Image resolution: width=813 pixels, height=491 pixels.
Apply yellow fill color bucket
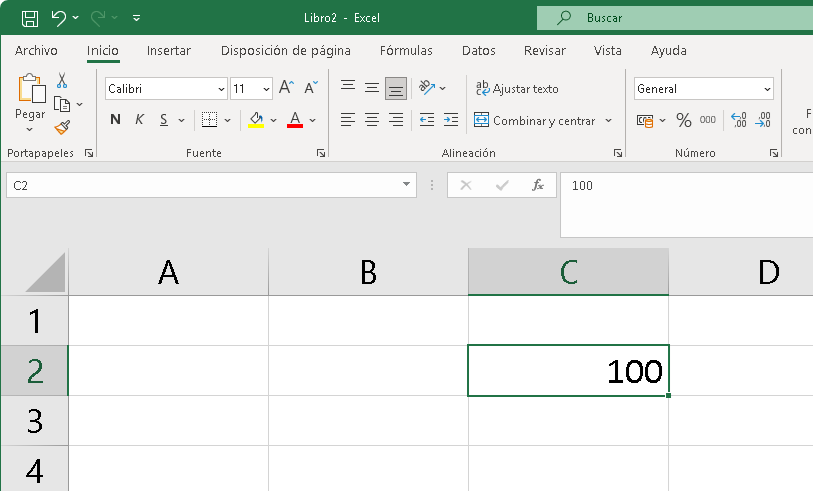[x=256, y=120]
